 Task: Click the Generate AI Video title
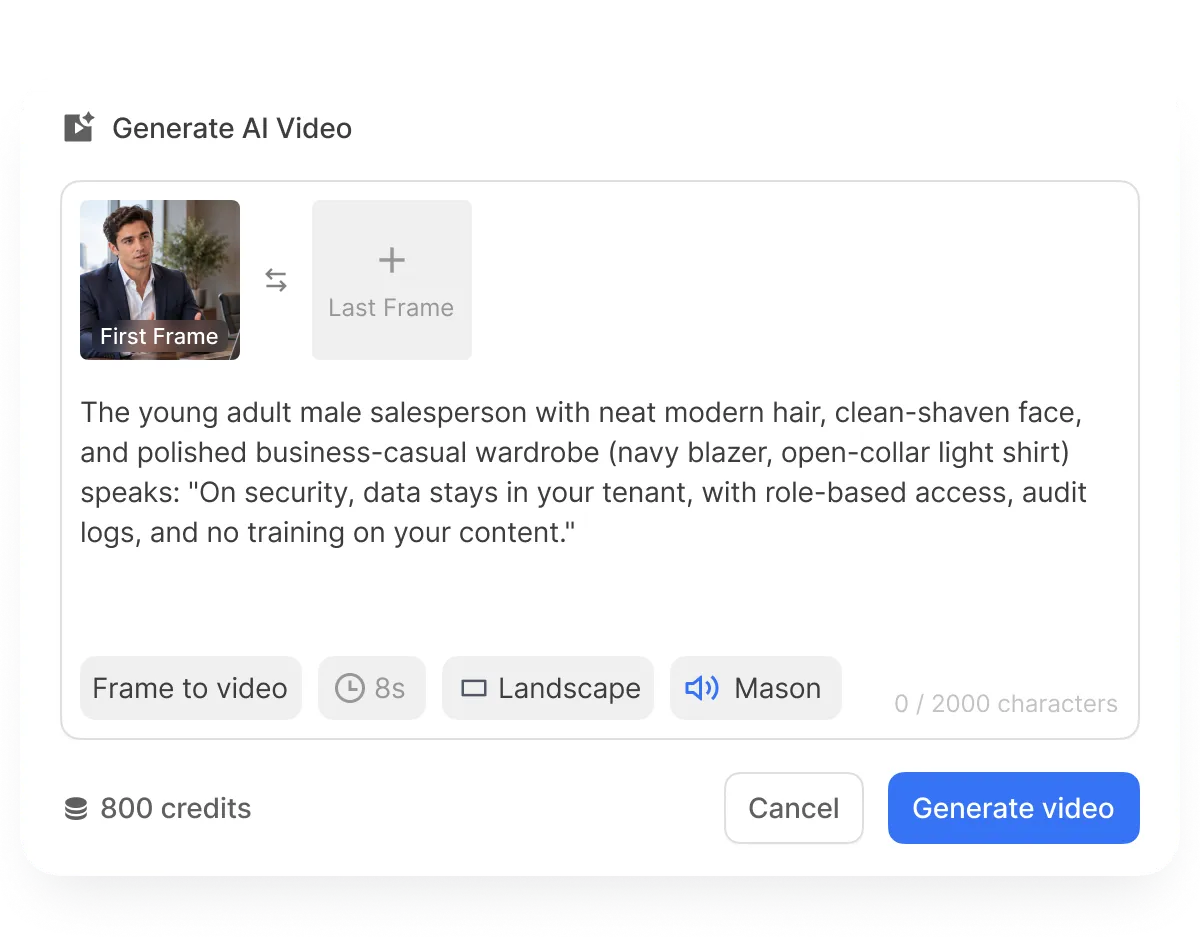[232, 128]
